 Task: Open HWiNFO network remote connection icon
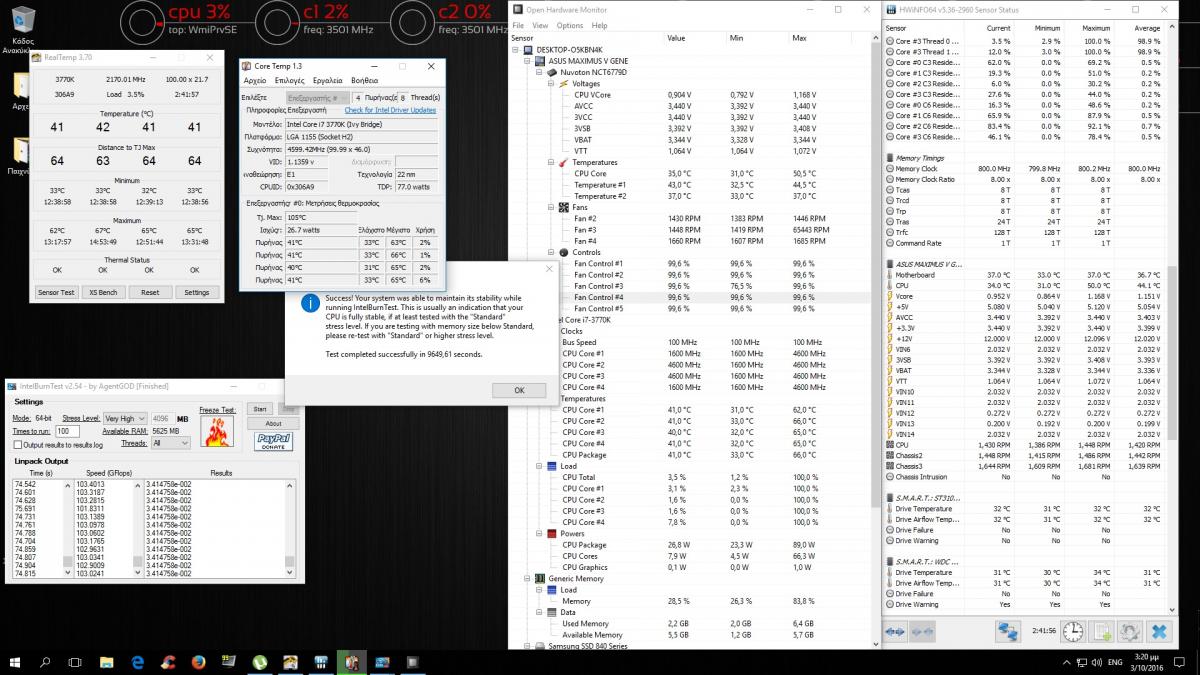(x=1009, y=631)
